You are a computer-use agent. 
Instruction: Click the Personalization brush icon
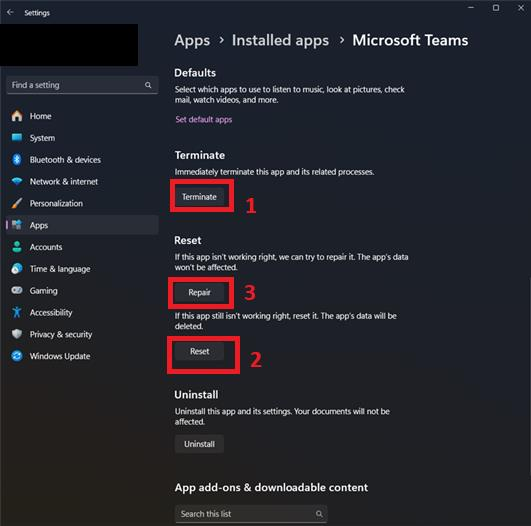pos(17,203)
